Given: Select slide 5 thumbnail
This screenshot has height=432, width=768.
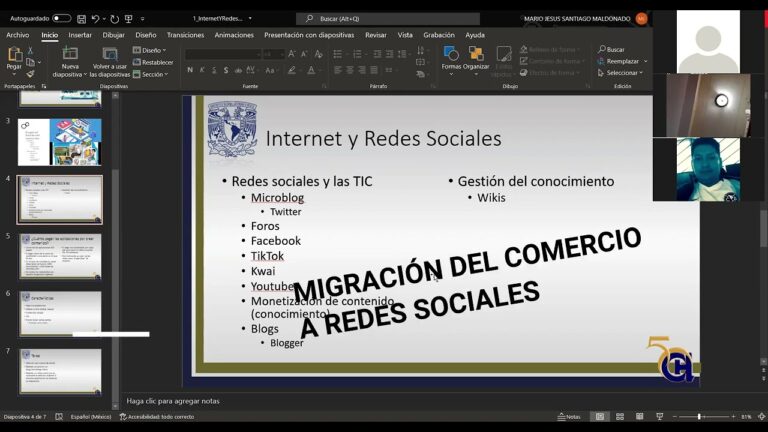Looking at the screenshot, I should (60, 257).
